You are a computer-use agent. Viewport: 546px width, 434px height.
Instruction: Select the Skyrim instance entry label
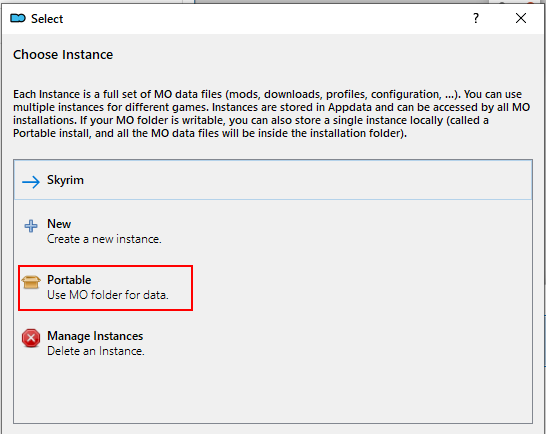65,180
